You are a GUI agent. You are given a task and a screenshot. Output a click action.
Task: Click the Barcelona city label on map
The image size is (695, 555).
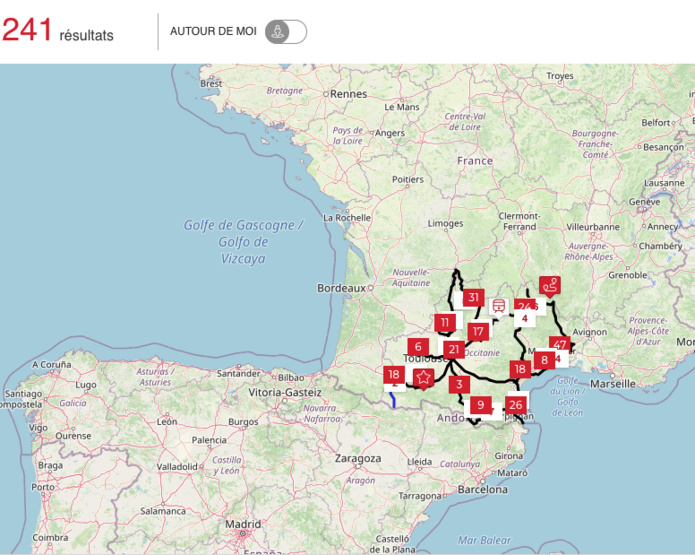pos(482,491)
